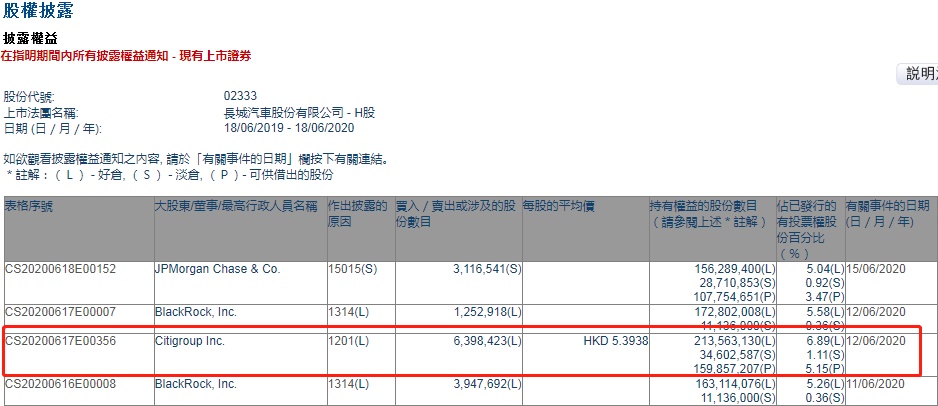Image resolution: width=938 pixels, height=406 pixels.
Task: Click disclosure reason code 1201(L)
Action: click(x=350, y=341)
